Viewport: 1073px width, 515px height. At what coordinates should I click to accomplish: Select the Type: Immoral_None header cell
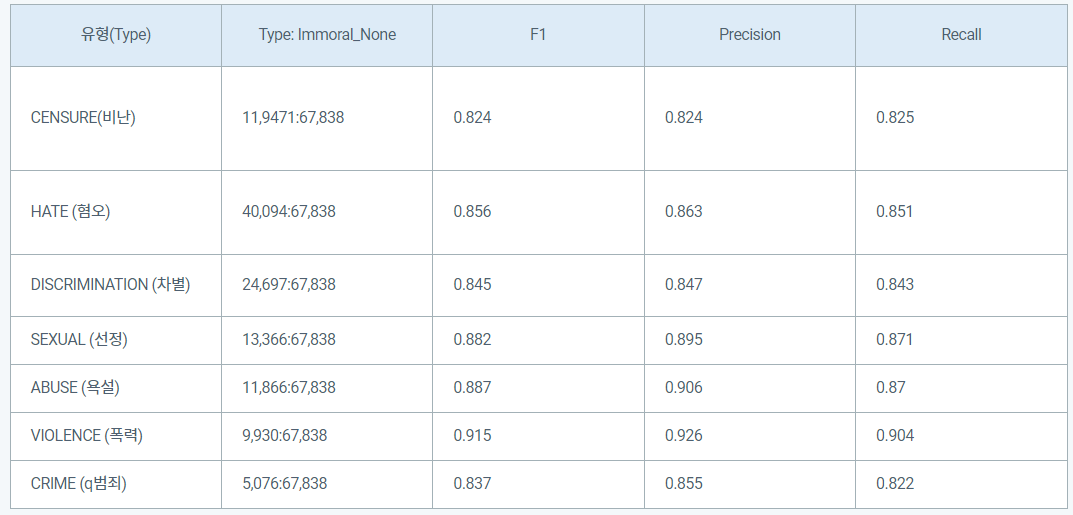[x=327, y=35]
